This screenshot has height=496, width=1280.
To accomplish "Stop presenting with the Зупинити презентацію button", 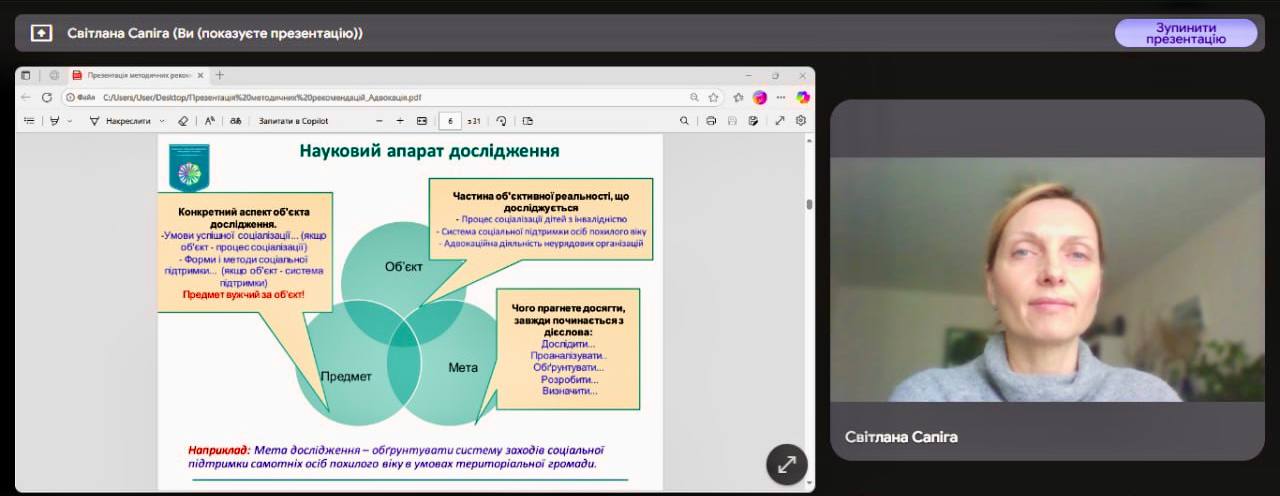I will click(1185, 33).
